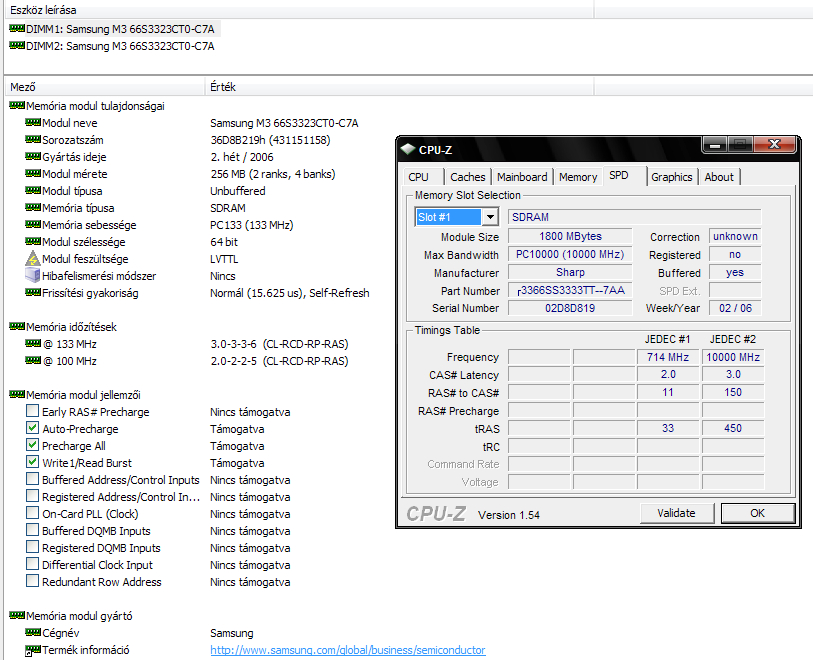Screen dimensions: 813x660
Task: Toggle Differential Clock Input checkbox
Action: pos(33,564)
